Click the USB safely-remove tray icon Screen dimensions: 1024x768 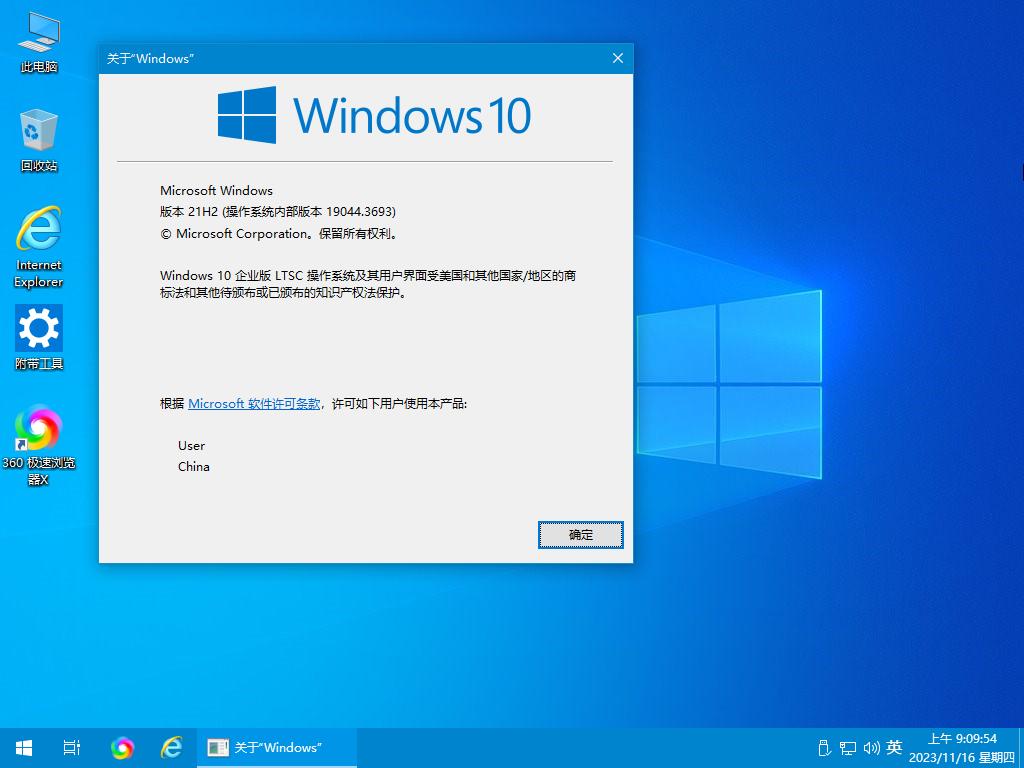point(824,748)
